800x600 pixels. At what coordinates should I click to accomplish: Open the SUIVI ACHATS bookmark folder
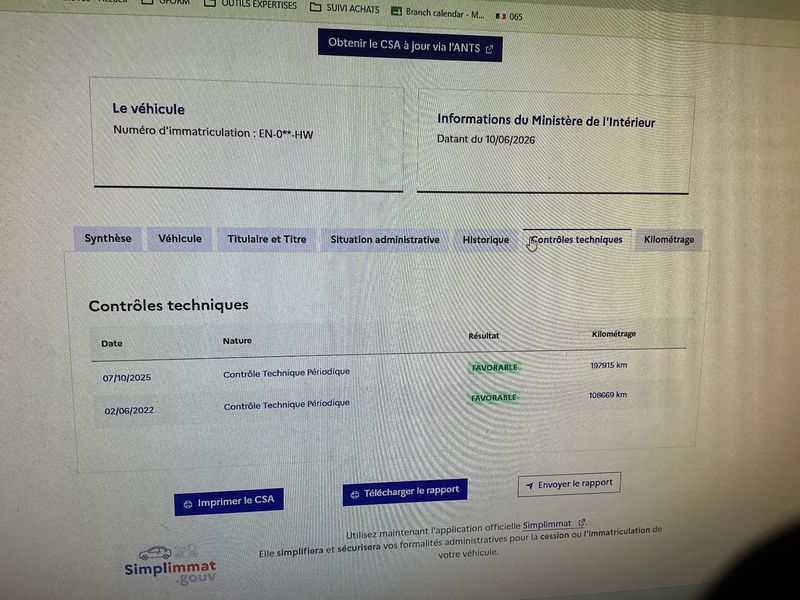pyautogui.click(x=345, y=8)
